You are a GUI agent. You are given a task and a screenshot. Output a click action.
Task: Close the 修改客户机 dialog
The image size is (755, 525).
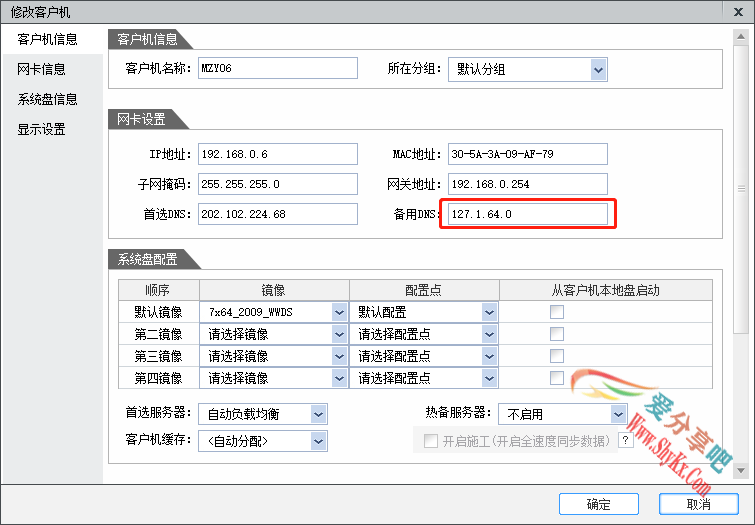pyautogui.click(x=738, y=12)
